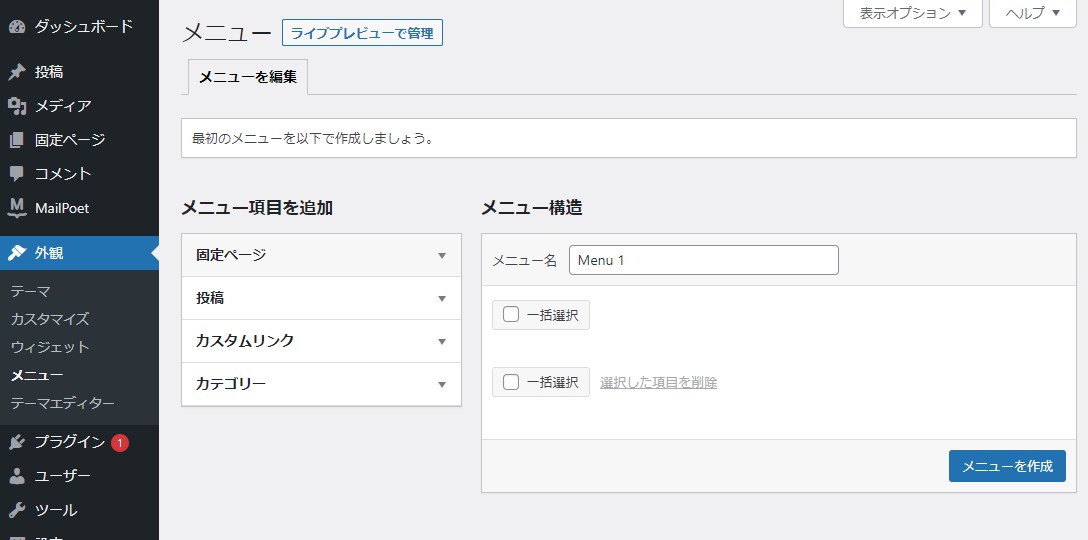This screenshot has width=1088, height=540.
Task: Click the Dashboard gauge icon
Action: pyautogui.click(x=17, y=26)
